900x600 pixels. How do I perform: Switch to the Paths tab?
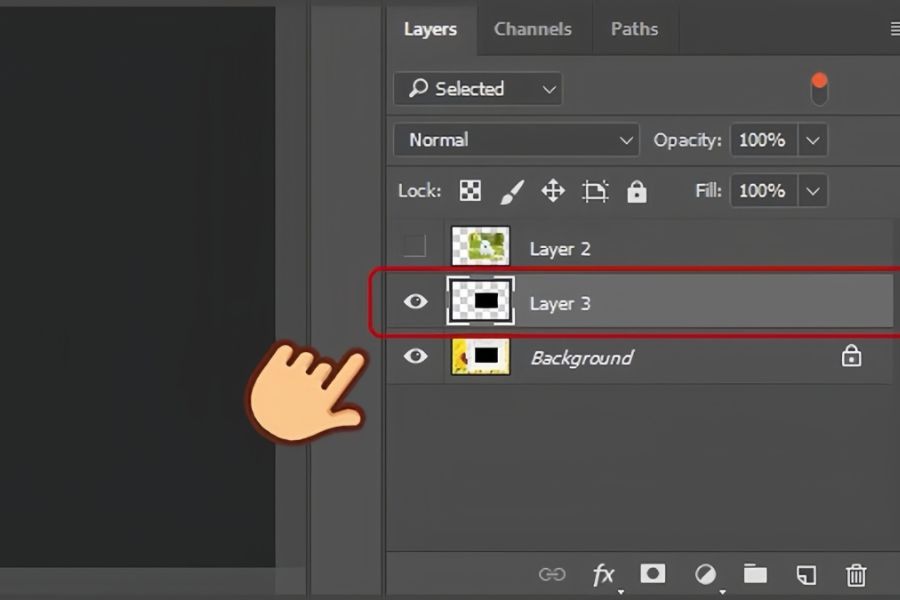pos(634,29)
